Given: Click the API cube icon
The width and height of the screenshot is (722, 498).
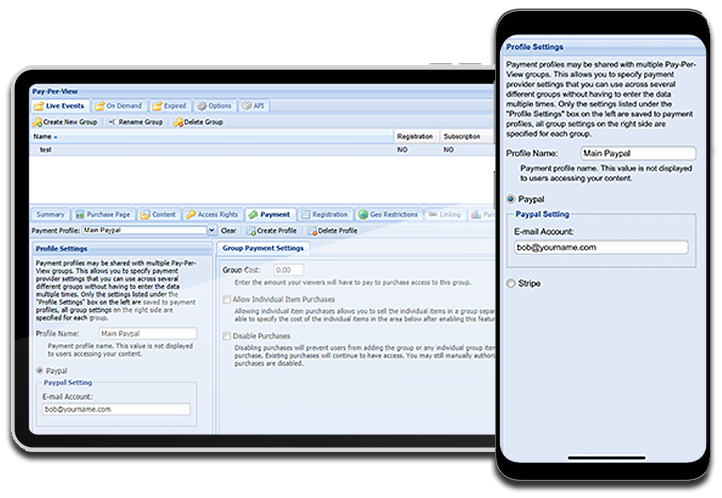Looking at the screenshot, I should point(247,106).
